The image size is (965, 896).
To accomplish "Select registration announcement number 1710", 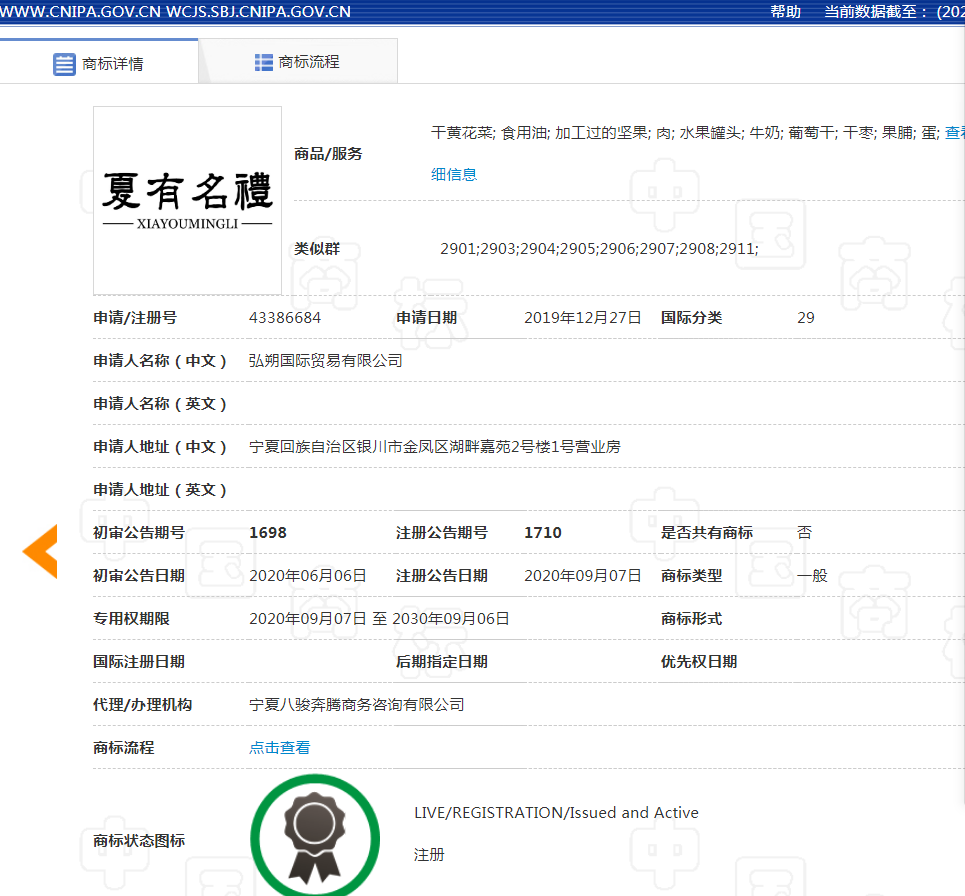I will point(543,533).
